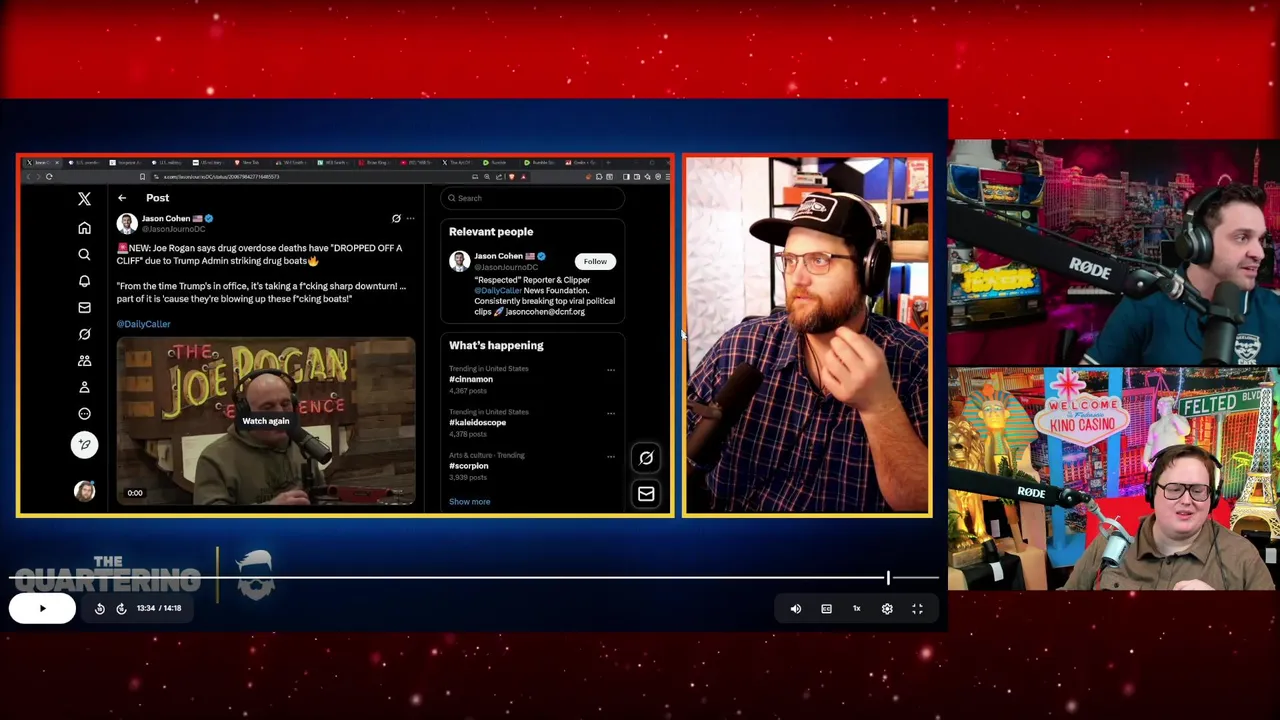Viewport: 1280px width, 720px height.
Task: Open the #kaleidoscope trending topic
Action: pos(477,422)
